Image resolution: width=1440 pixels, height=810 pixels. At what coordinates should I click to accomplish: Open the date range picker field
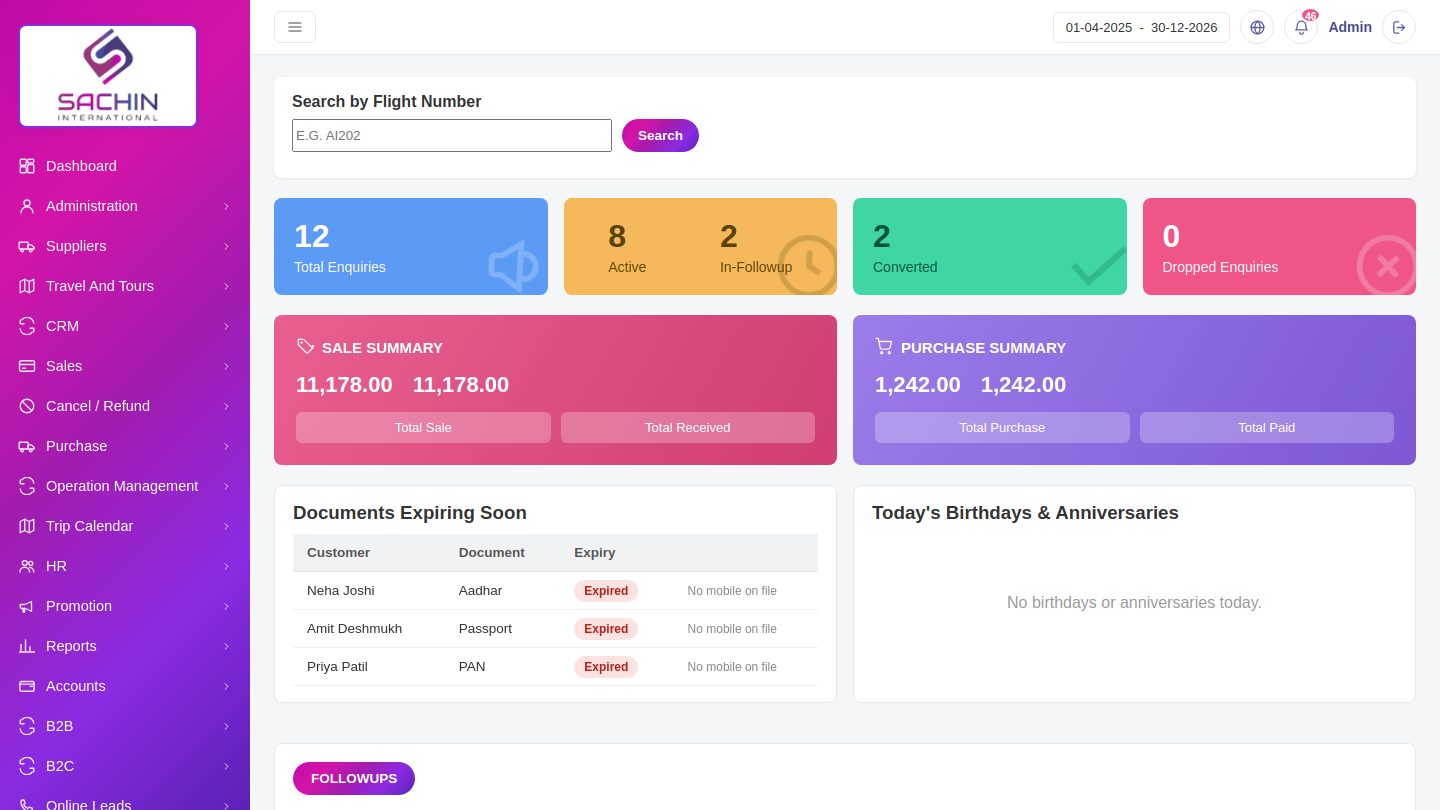pyautogui.click(x=1141, y=27)
